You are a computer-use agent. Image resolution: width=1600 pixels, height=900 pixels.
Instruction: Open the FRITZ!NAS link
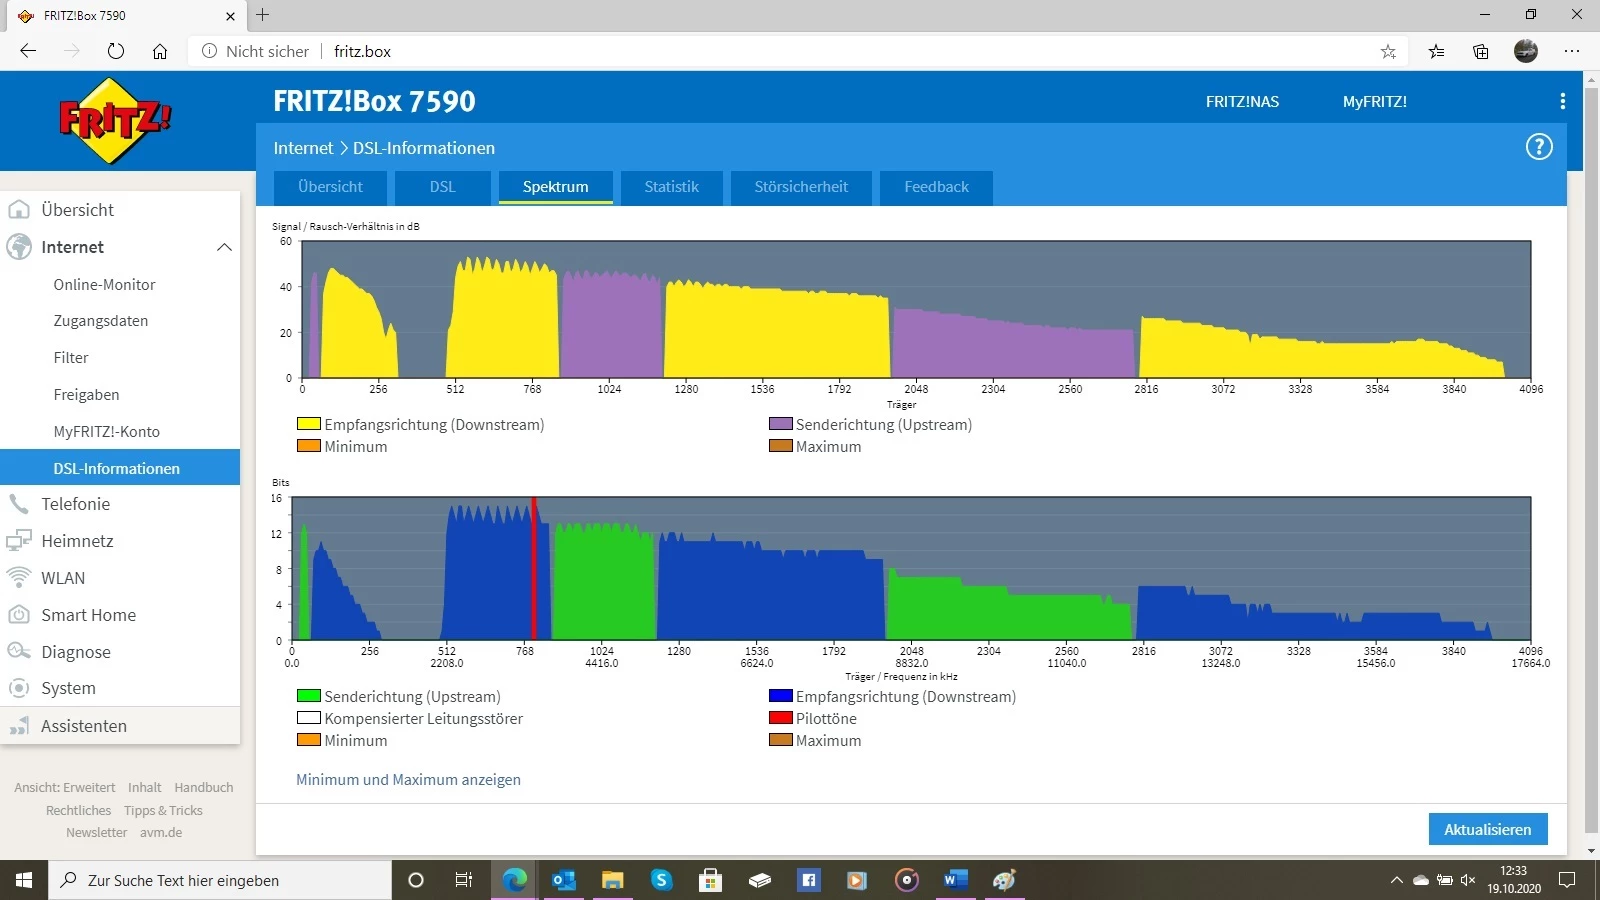(1242, 102)
